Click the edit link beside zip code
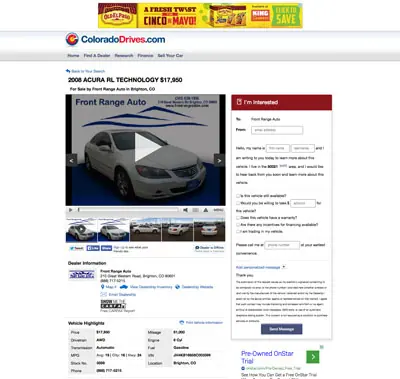This screenshot has height=379, width=400. click(x=283, y=165)
